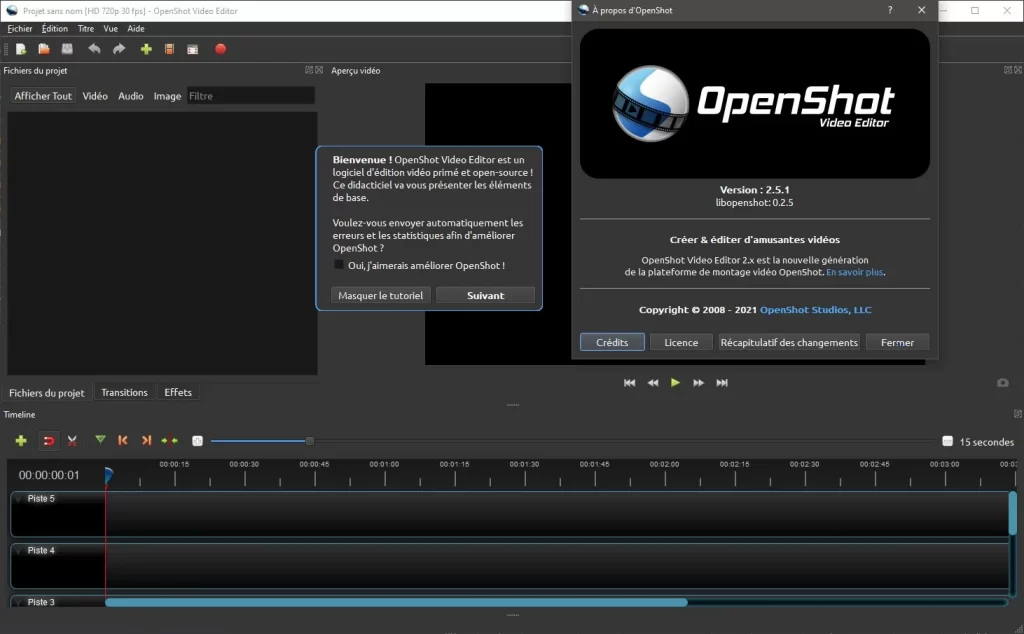Switch to the Transitions tab
This screenshot has width=1024, height=634.
point(123,392)
